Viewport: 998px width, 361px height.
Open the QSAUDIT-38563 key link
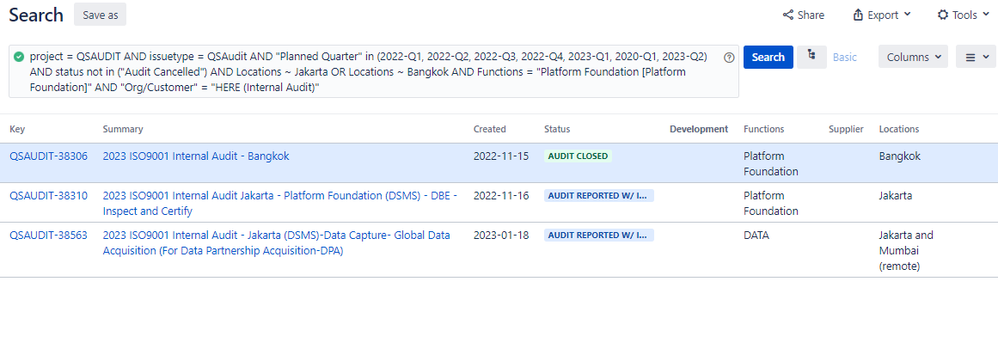pos(48,235)
